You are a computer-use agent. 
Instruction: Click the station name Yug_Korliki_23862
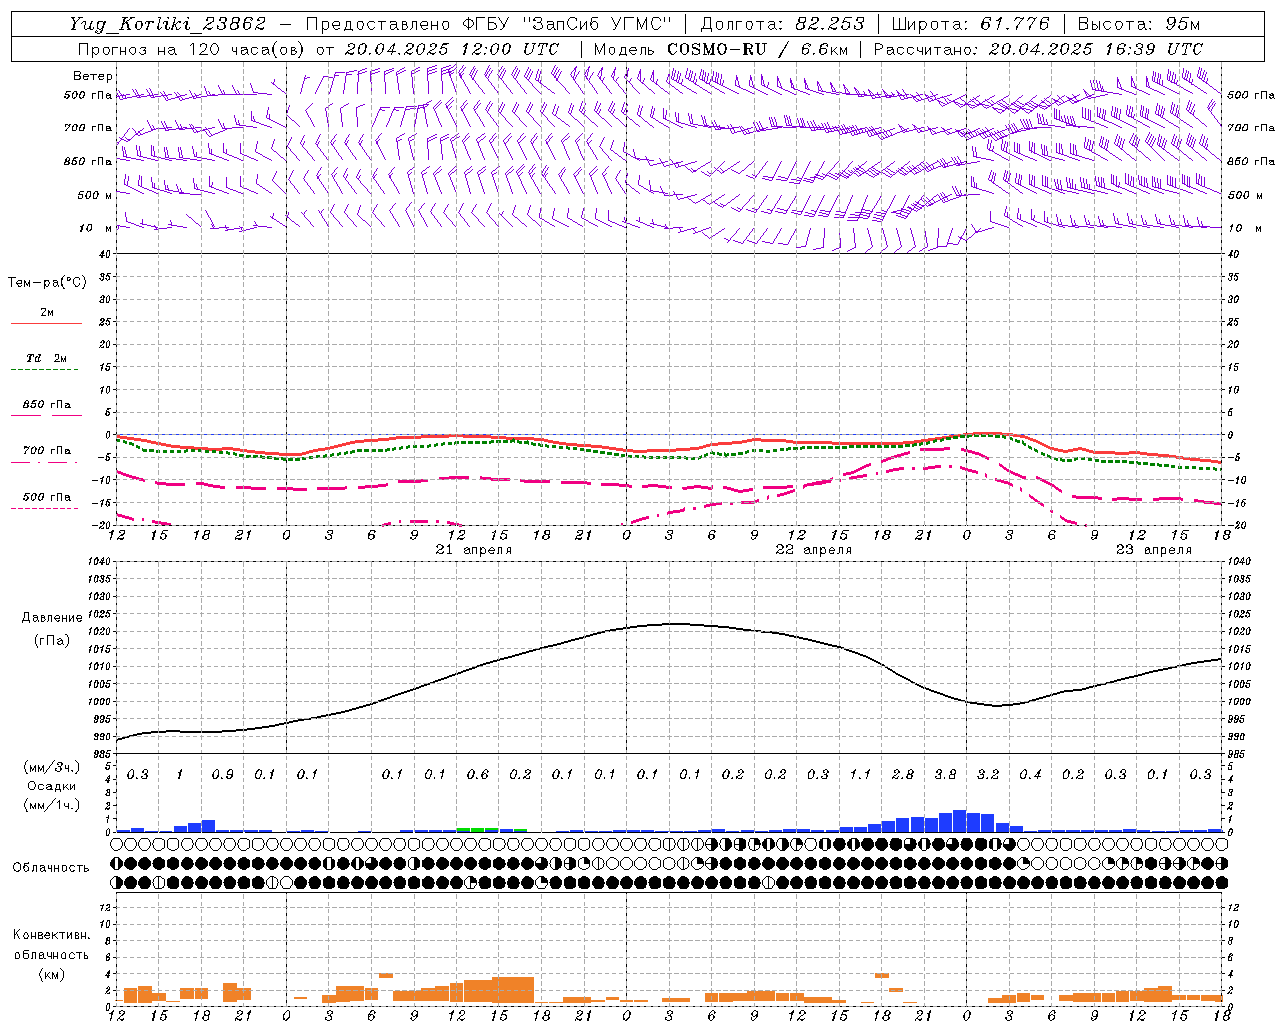pyautogui.click(x=168, y=24)
